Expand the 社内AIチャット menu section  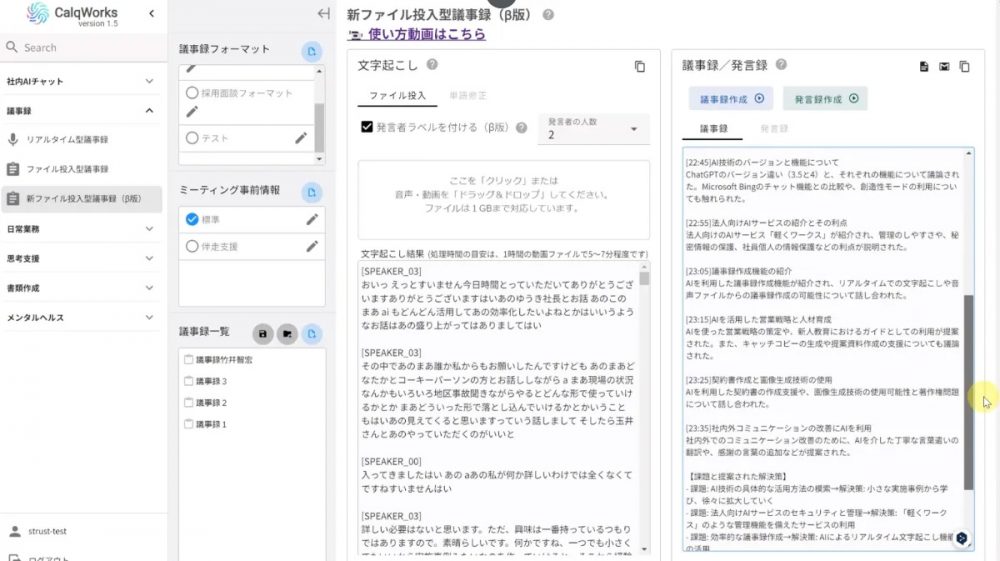point(80,82)
